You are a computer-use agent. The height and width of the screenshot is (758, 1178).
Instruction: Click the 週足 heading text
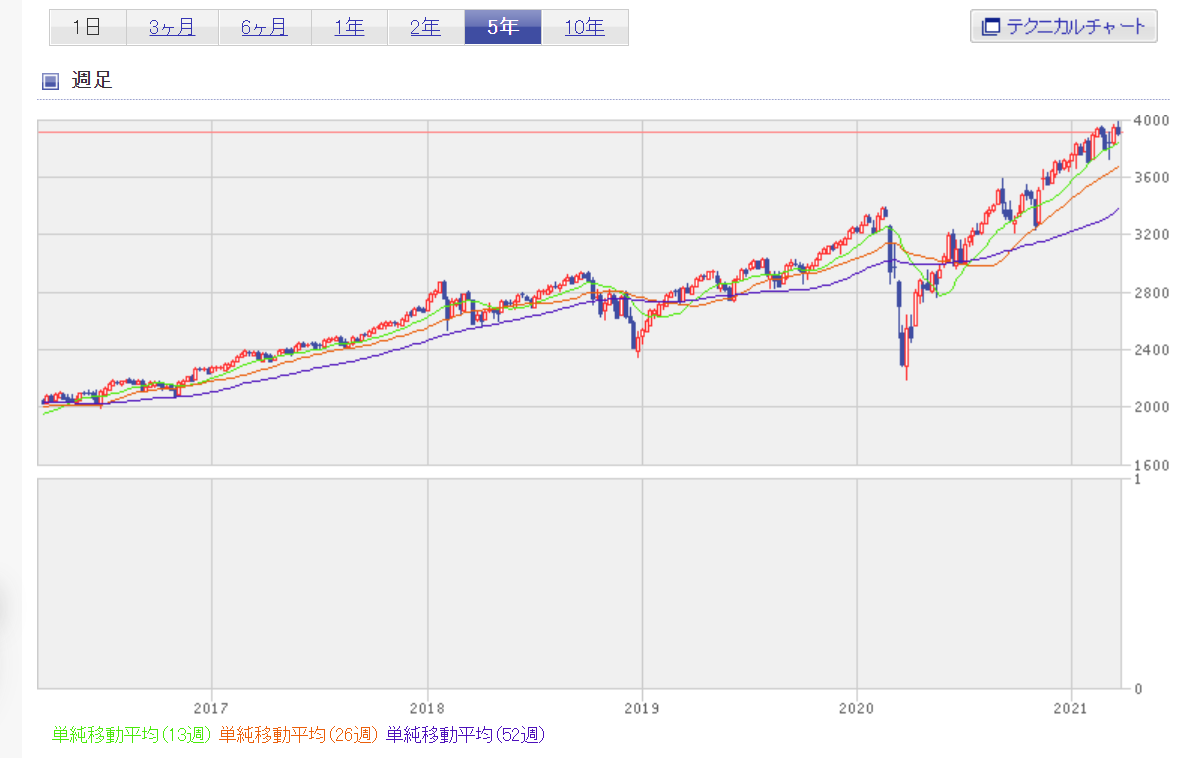click(92, 80)
